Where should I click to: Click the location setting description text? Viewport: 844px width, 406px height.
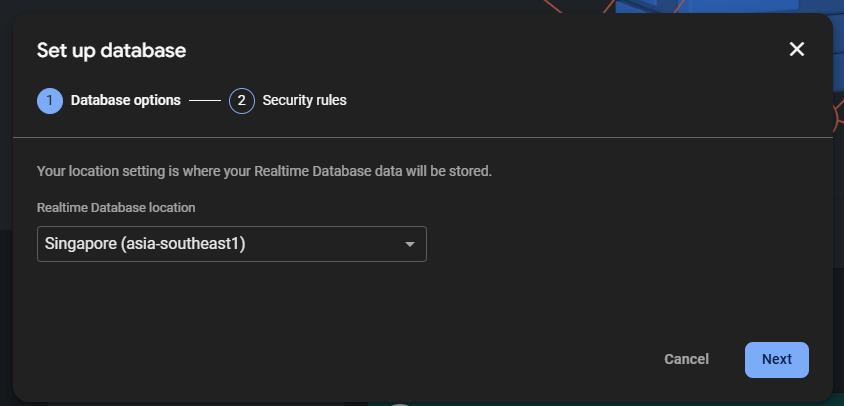pyautogui.click(x=264, y=171)
